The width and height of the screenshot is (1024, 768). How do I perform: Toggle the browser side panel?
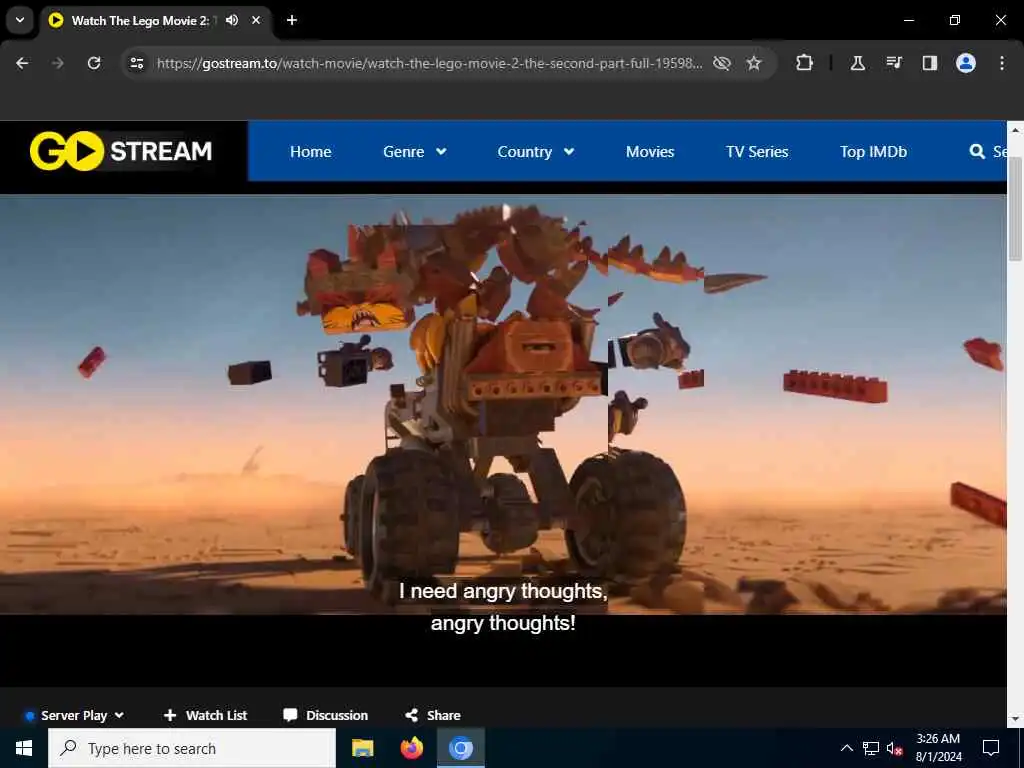pyautogui.click(x=930, y=63)
